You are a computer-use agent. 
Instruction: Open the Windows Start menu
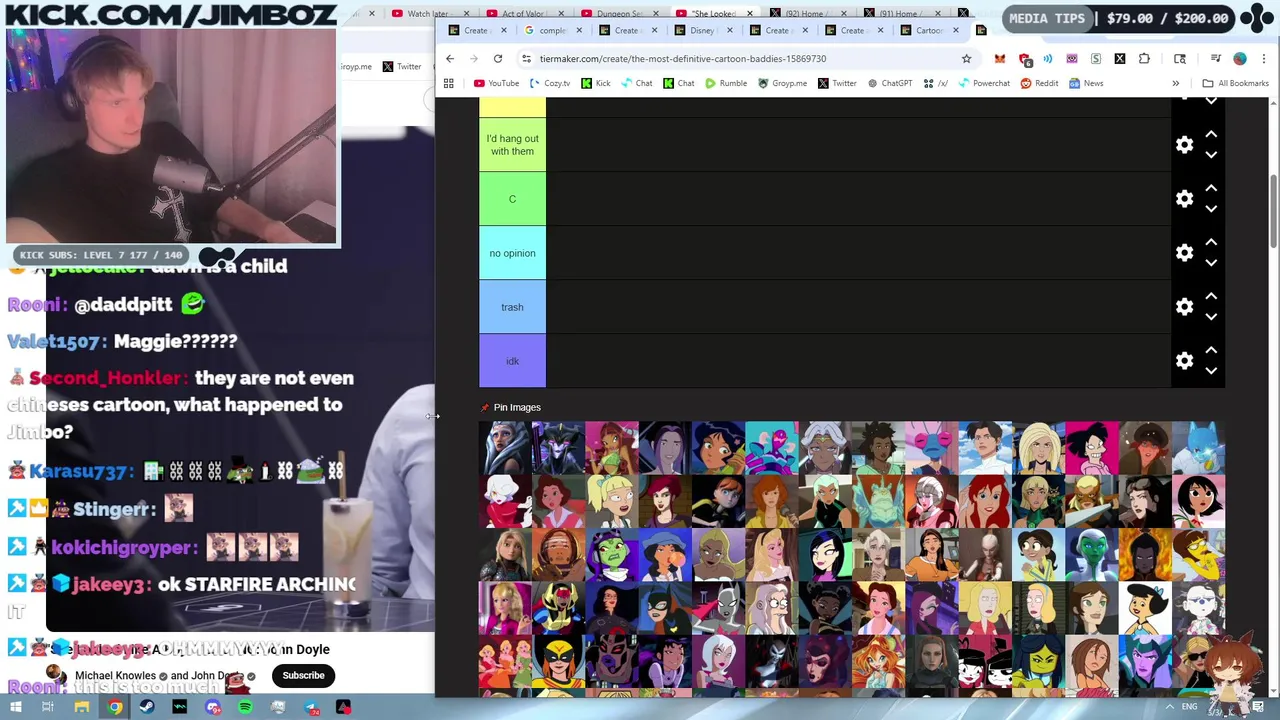pos(16,707)
